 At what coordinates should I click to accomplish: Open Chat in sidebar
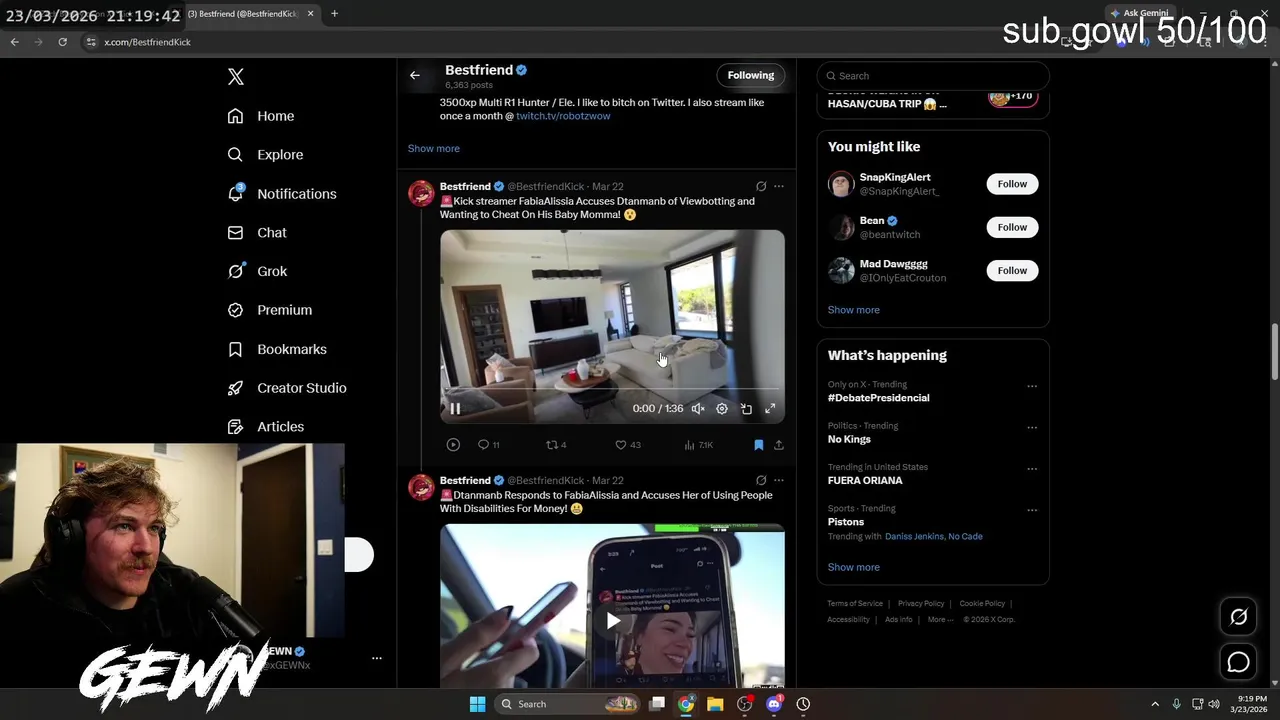(x=257, y=232)
